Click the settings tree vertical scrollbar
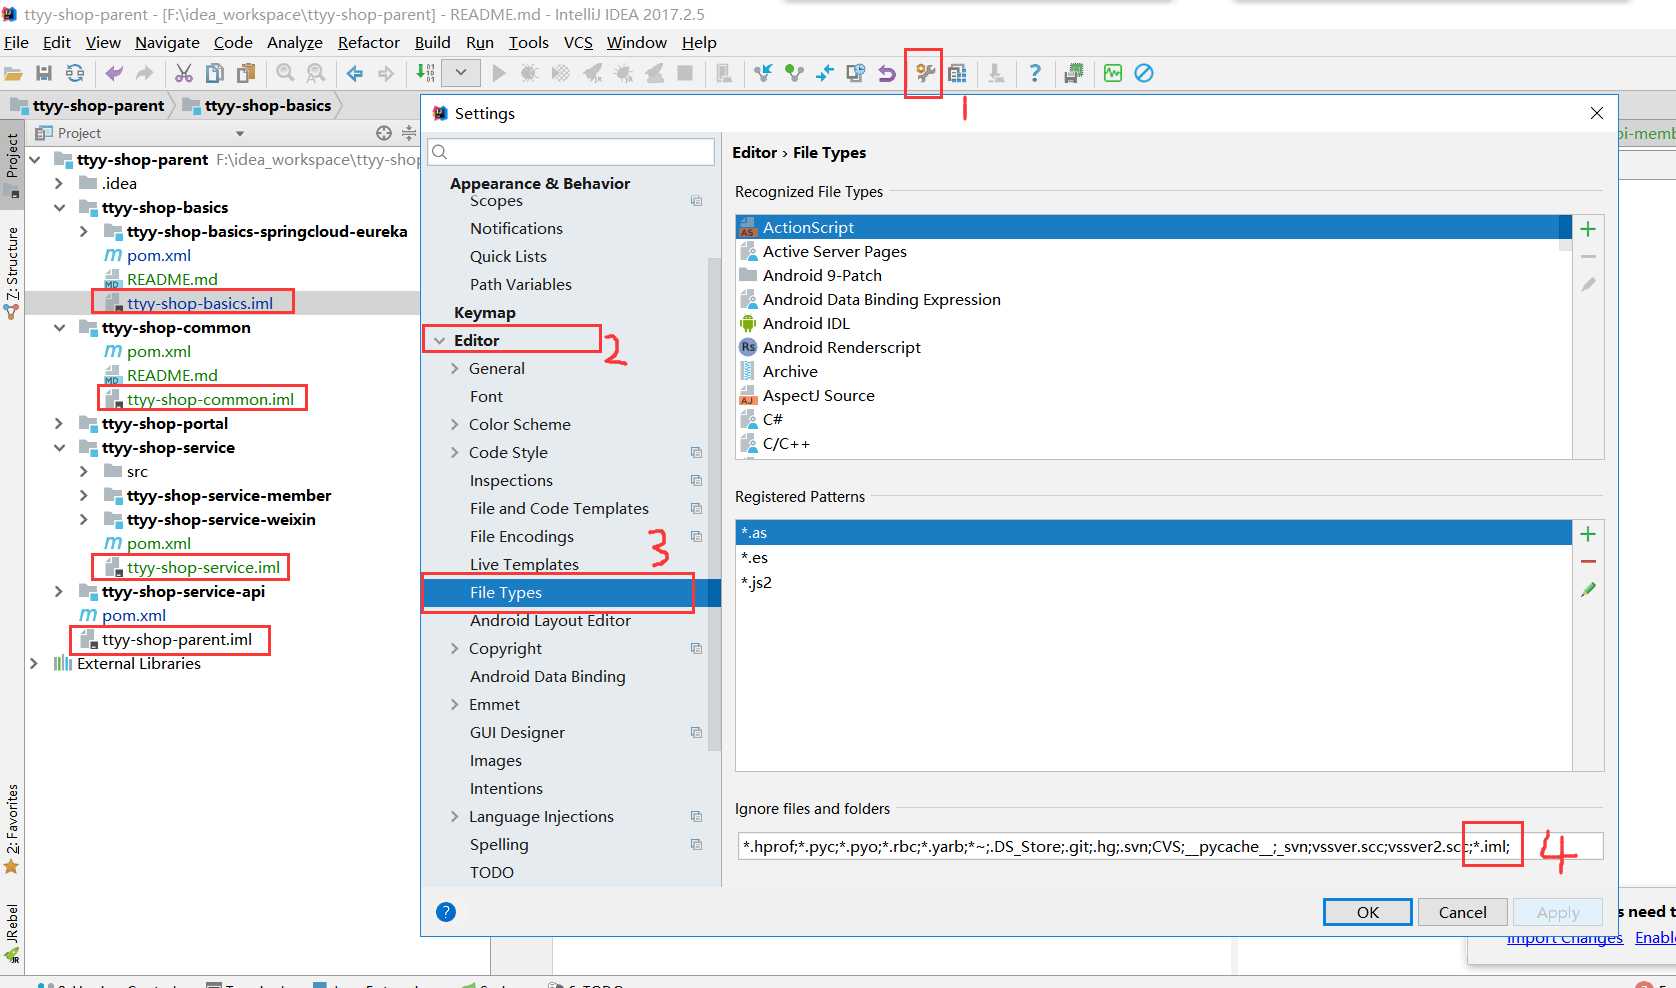 714,505
